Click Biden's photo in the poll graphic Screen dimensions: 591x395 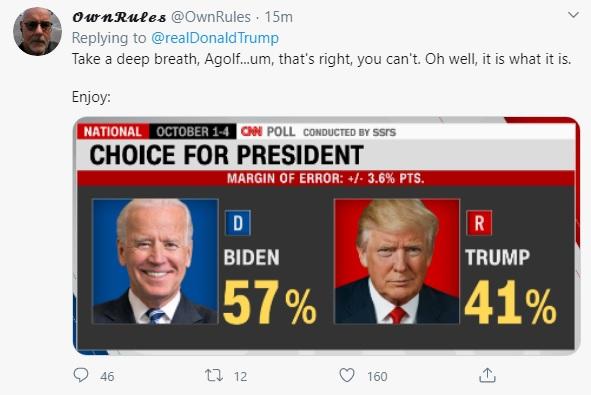155,261
